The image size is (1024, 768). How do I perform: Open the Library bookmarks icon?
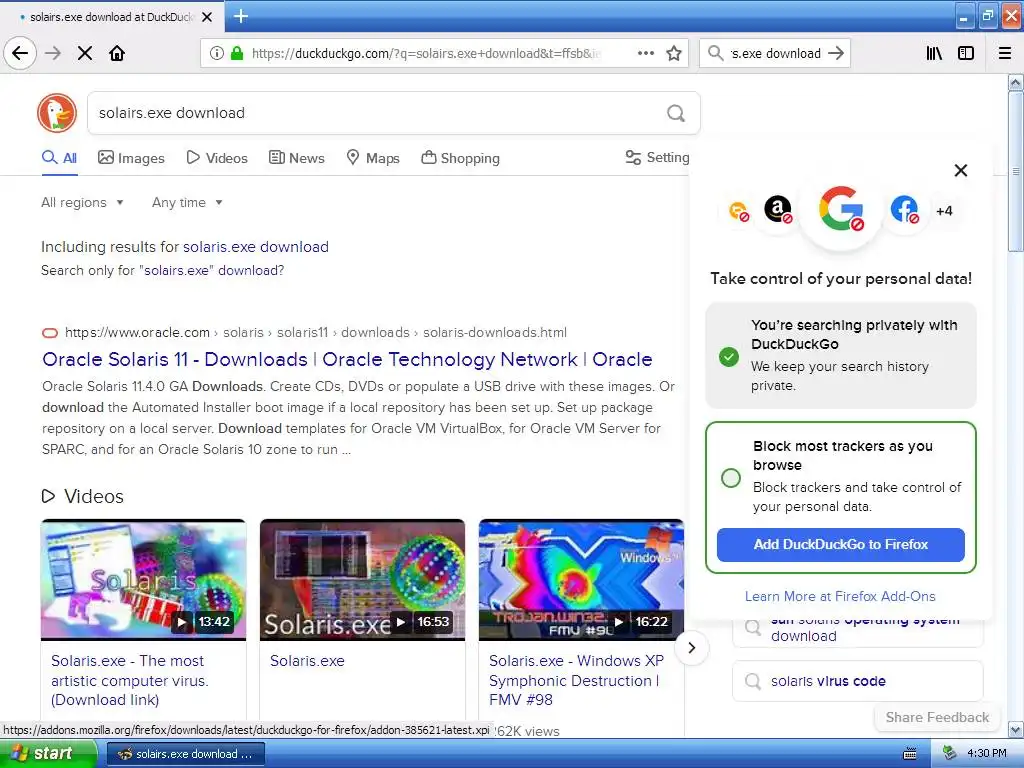pos(934,53)
